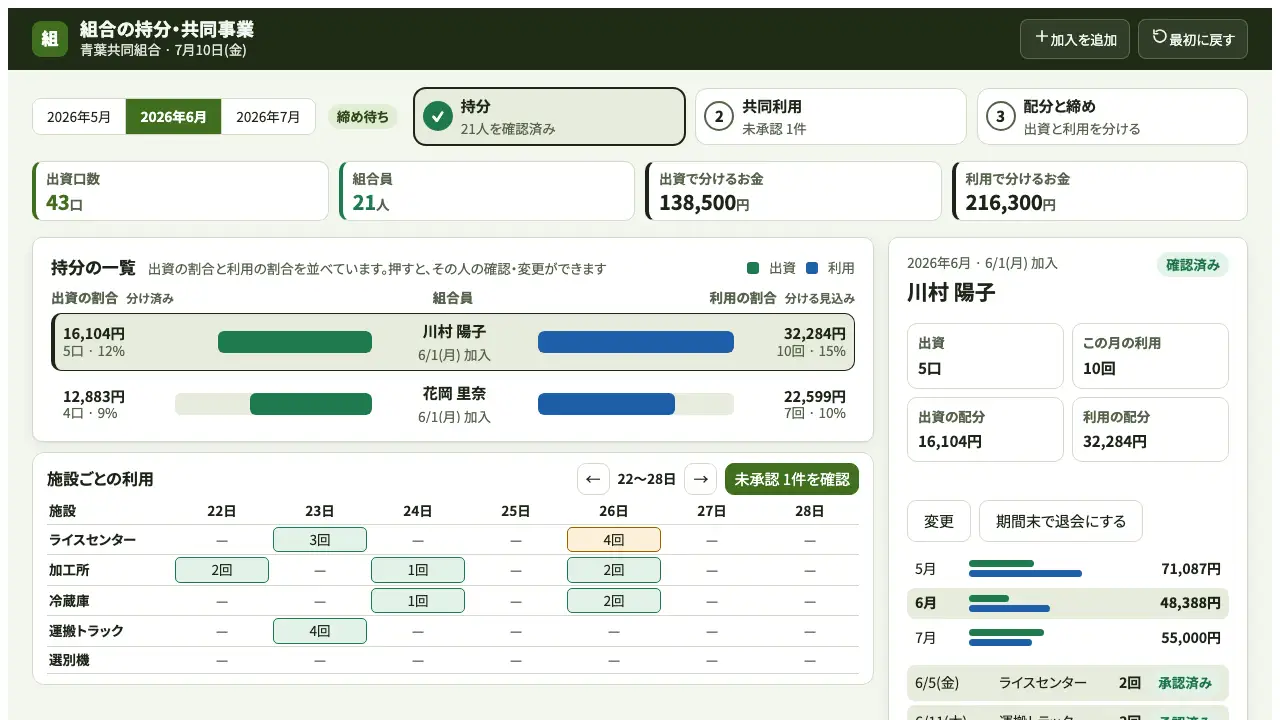
Task: Click the 確認済み badge in member panel
Action: pos(1193,265)
